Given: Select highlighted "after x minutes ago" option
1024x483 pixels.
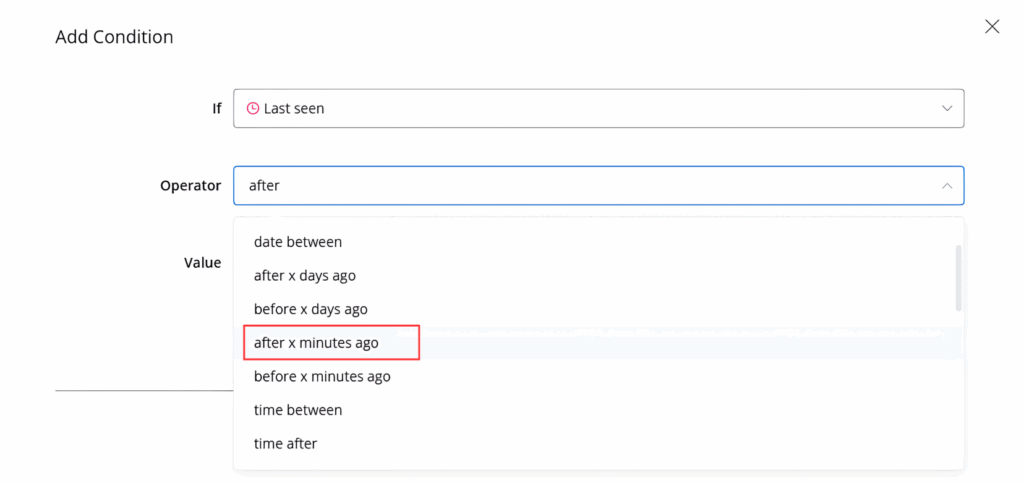Looking at the screenshot, I should point(316,343).
